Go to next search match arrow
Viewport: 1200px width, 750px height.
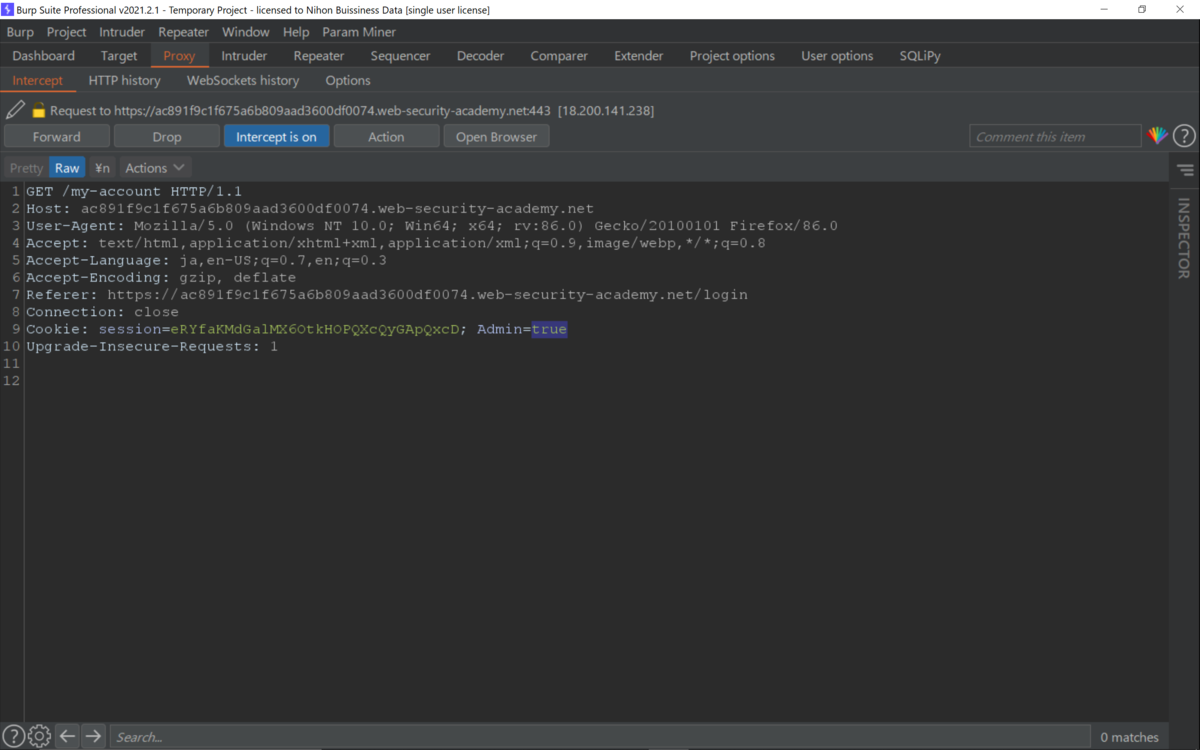[x=93, y=736]
